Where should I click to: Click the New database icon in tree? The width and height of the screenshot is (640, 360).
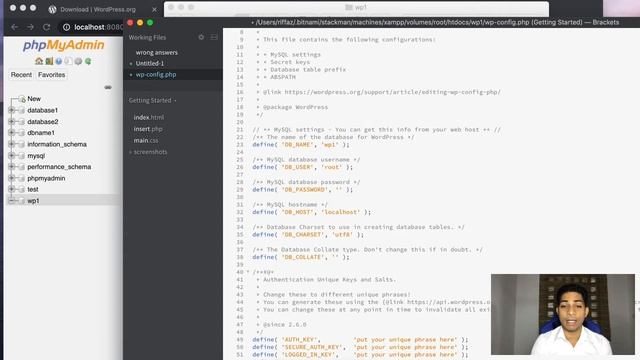(22, 99)
